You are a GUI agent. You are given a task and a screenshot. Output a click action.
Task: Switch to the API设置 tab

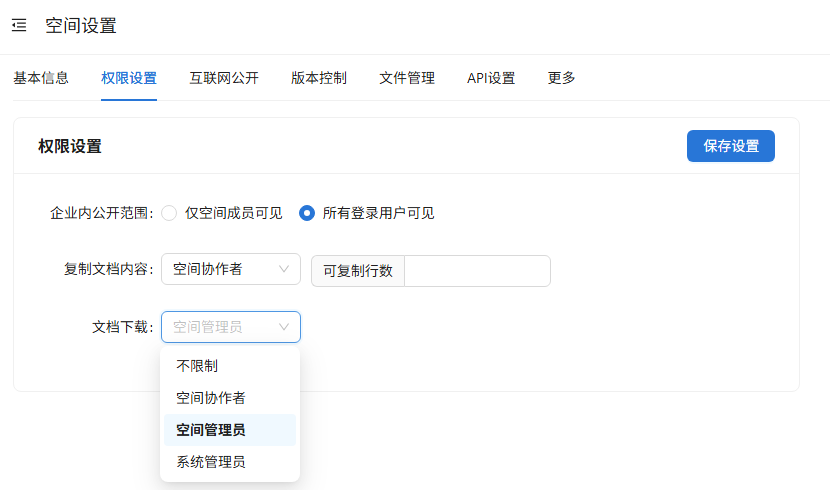click(491, 78)
